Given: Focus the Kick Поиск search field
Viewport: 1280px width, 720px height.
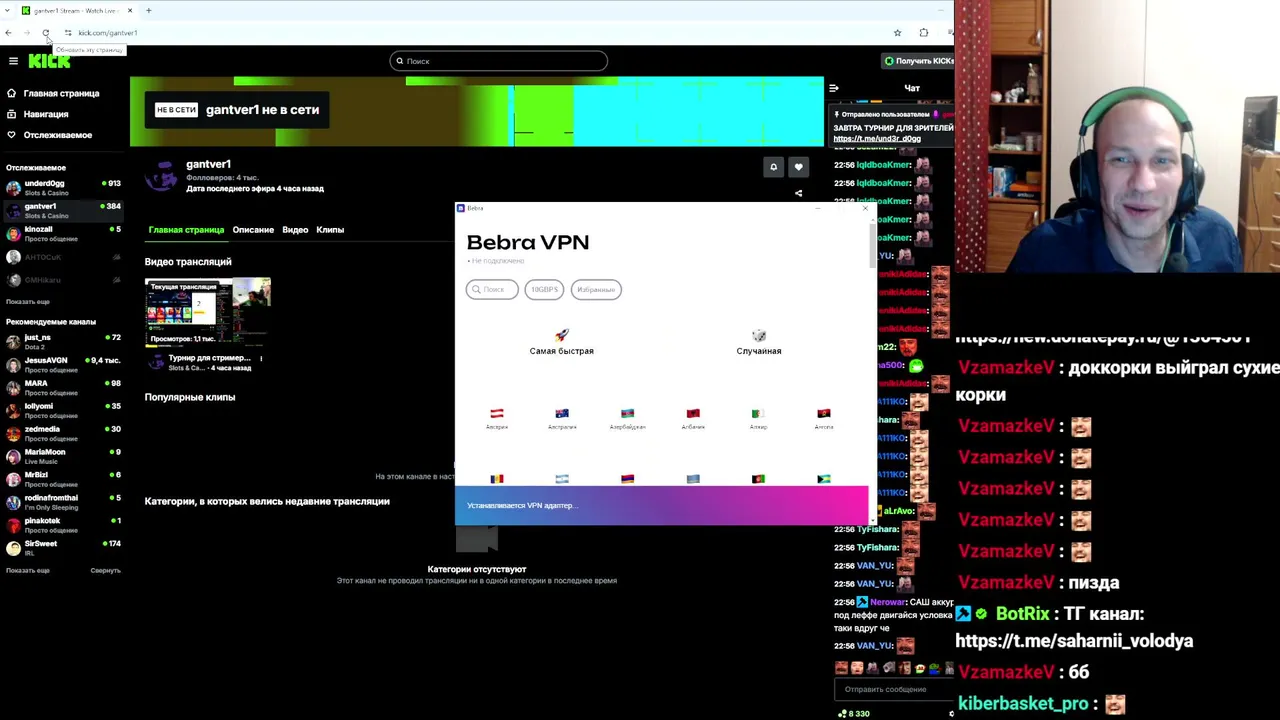Looking at the screenshot, I should tap(498, 61).
